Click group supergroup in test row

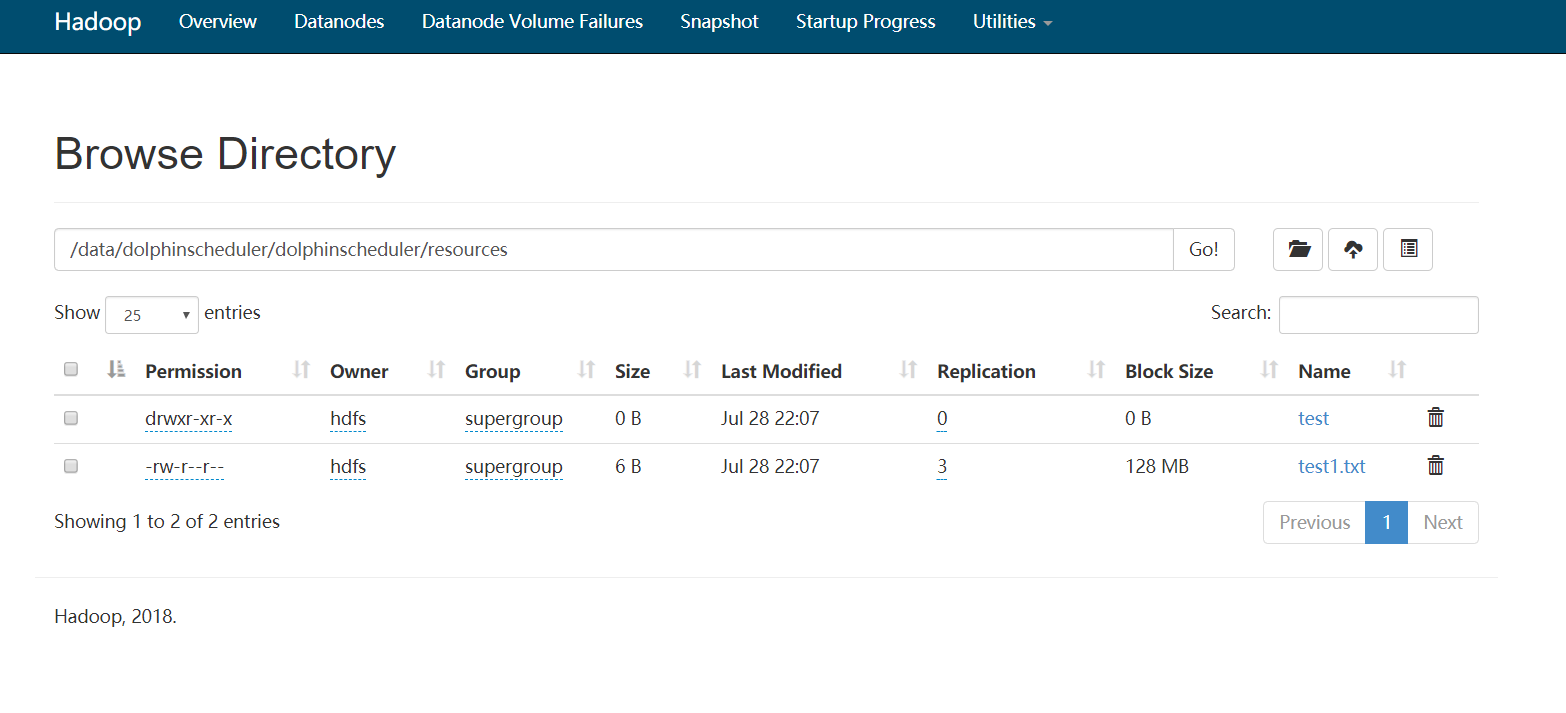point(514,418)
